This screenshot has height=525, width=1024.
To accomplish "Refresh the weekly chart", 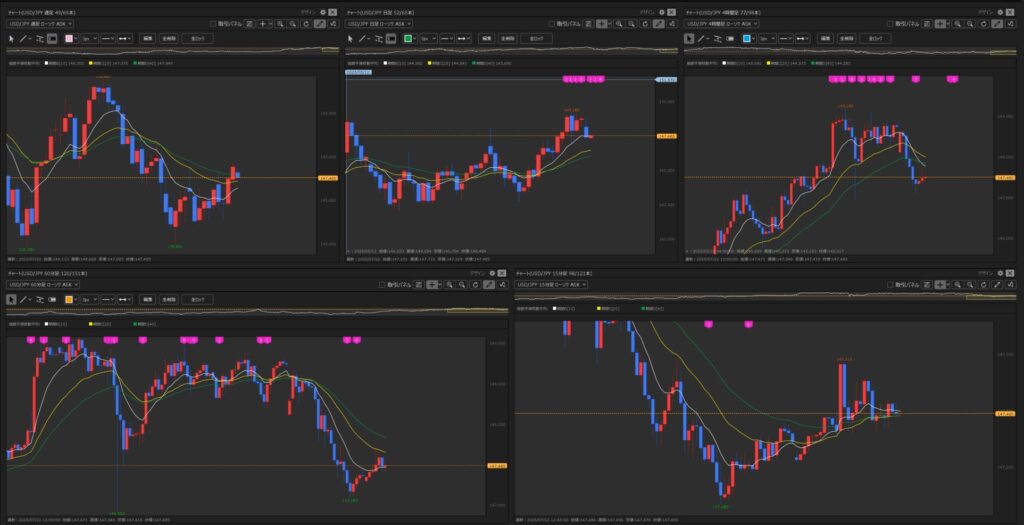I will click(306, 24).
